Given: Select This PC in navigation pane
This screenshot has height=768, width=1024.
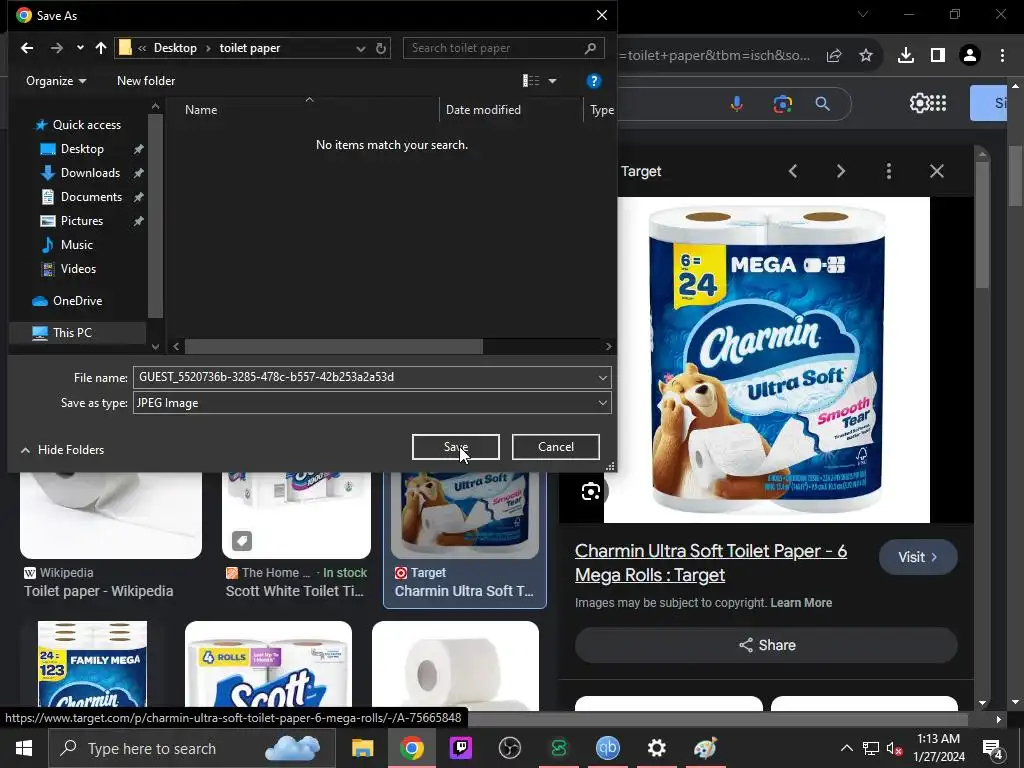Looking at the screenshot, I should pyautogui.click(x=72, y=332).
